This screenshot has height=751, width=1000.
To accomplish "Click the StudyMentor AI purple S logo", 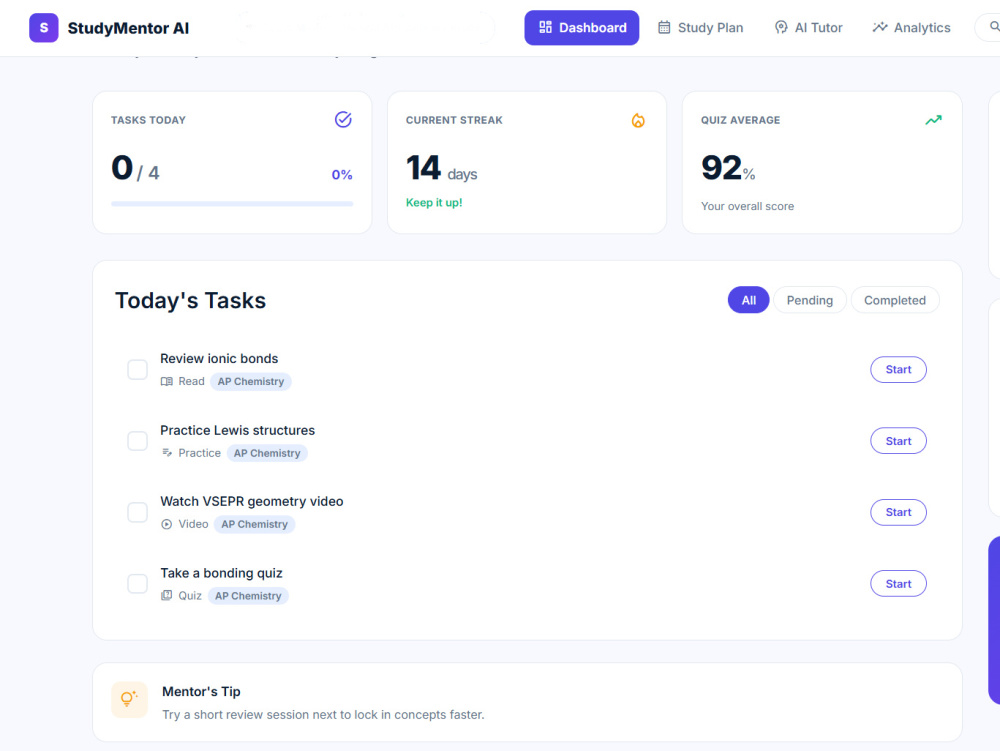I will [x=43, y=28].
